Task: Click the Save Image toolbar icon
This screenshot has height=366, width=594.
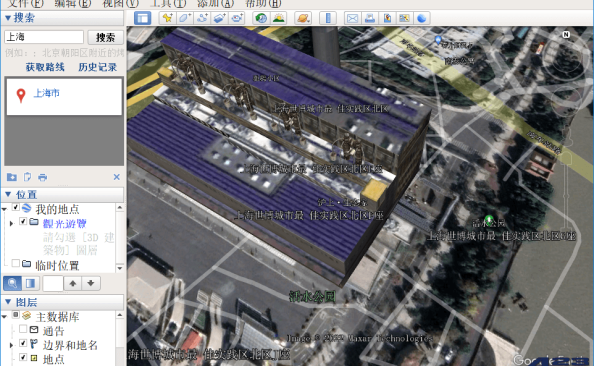Action: click(x=387, y=18)
